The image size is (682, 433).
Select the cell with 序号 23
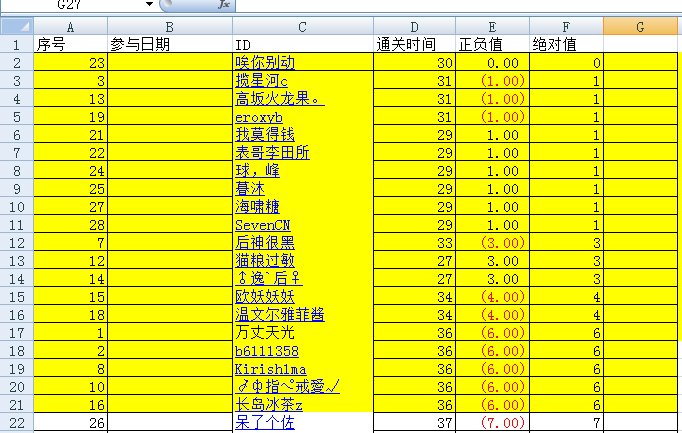coord(70,63)
